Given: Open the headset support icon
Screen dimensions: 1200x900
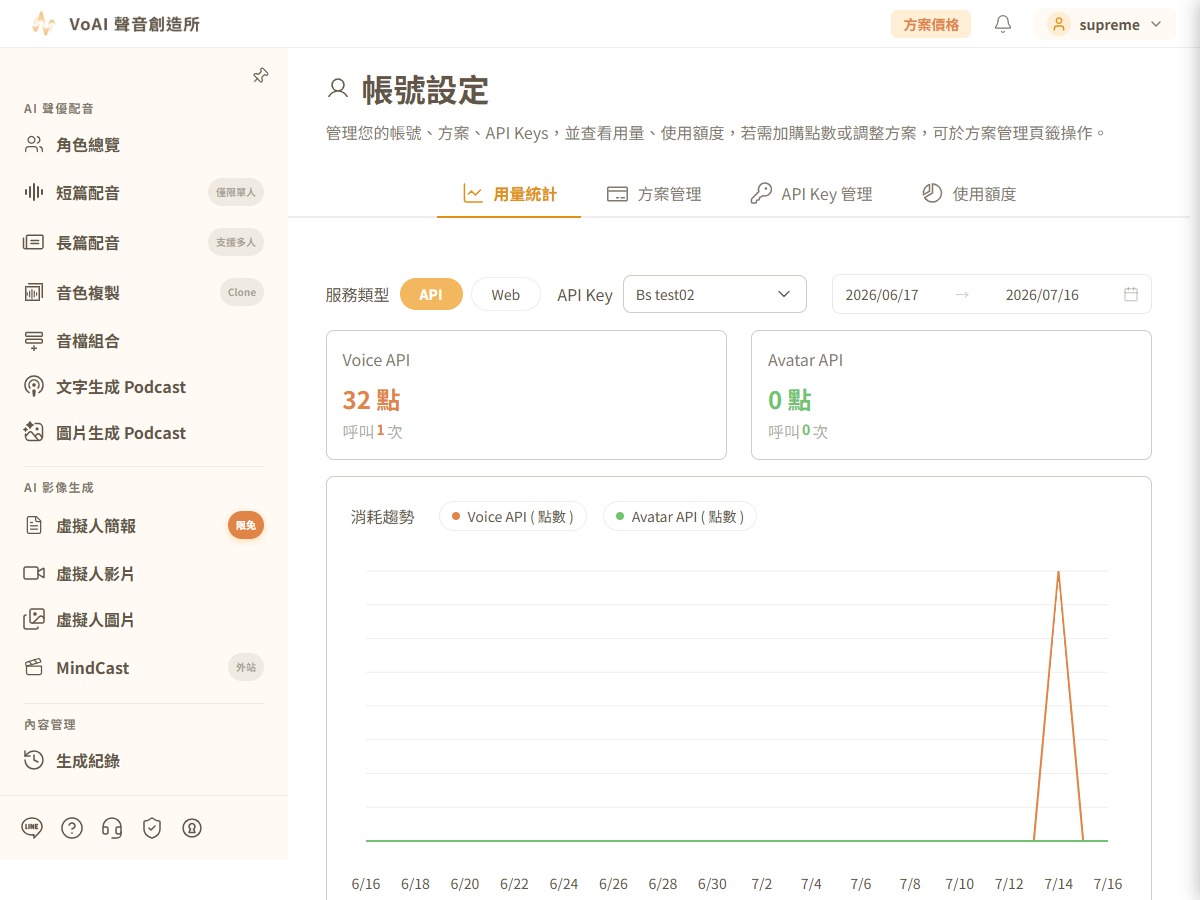Looking at the screenshot, I should pyautogui.click(x=112, y=828).
